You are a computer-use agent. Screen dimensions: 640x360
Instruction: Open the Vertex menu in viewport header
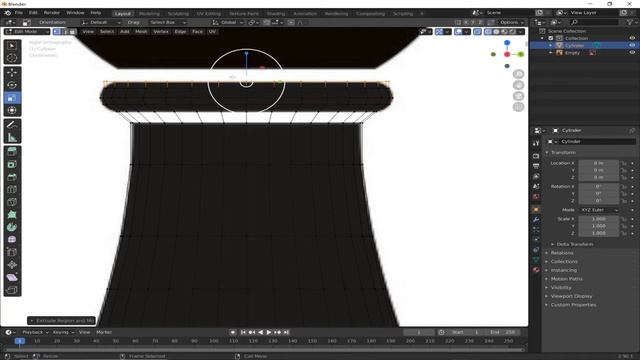point(161,31)
